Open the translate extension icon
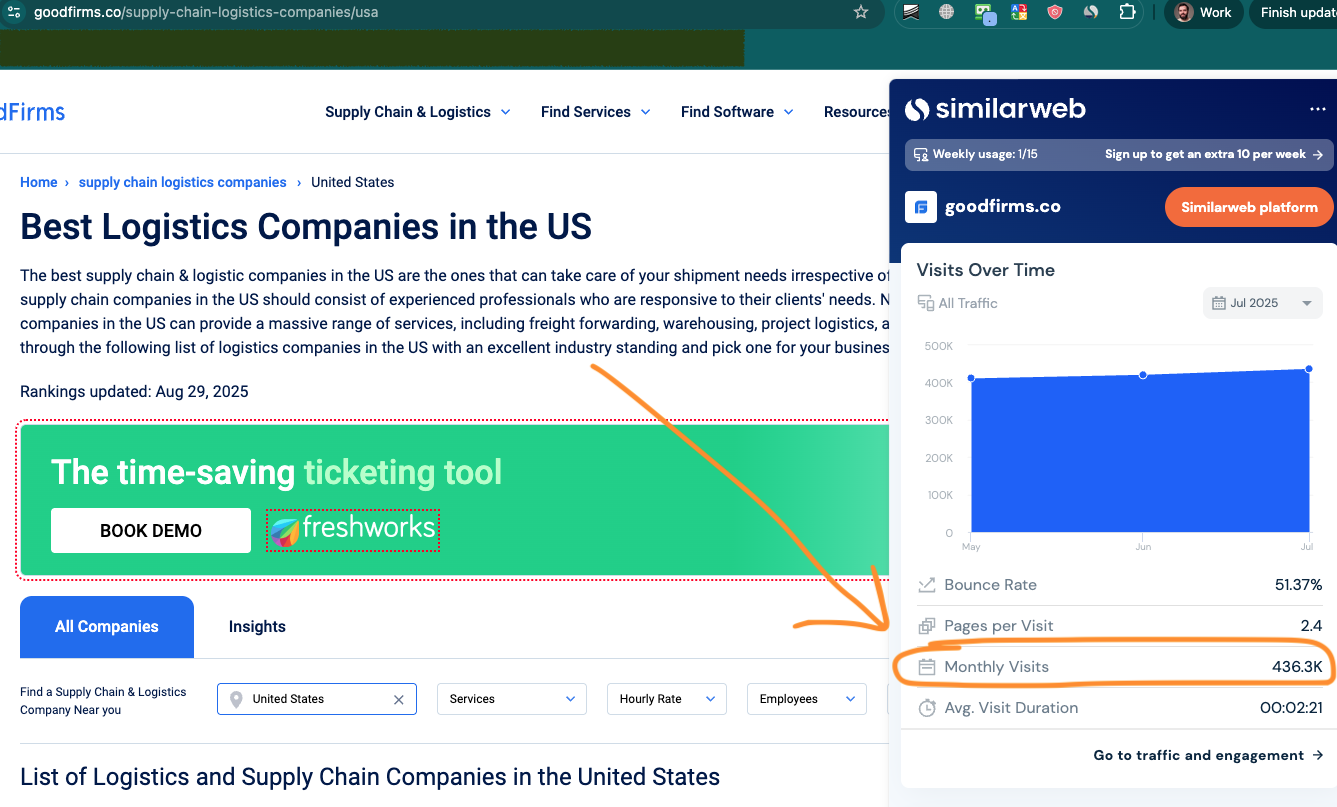 tap(1019, 12)
